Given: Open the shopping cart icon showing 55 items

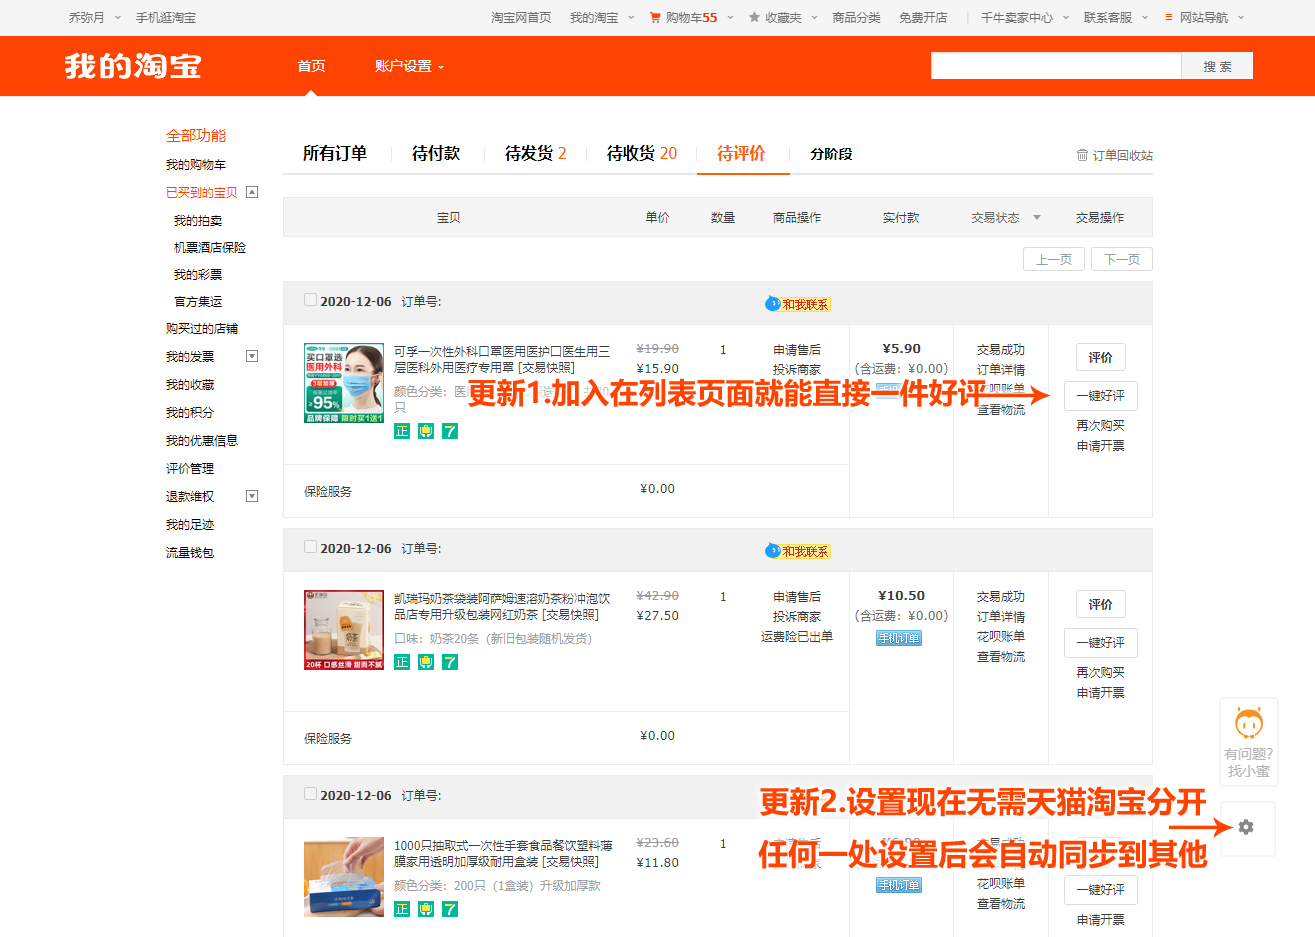Looking at the screenshot, I should pyautogui.click(x=655, y=17).
